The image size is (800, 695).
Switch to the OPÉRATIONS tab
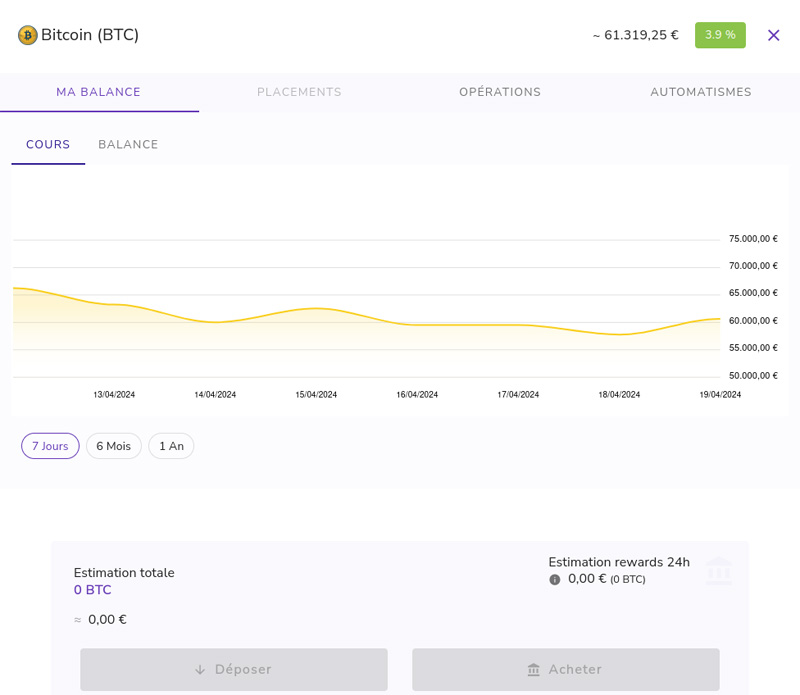(500, 92)
